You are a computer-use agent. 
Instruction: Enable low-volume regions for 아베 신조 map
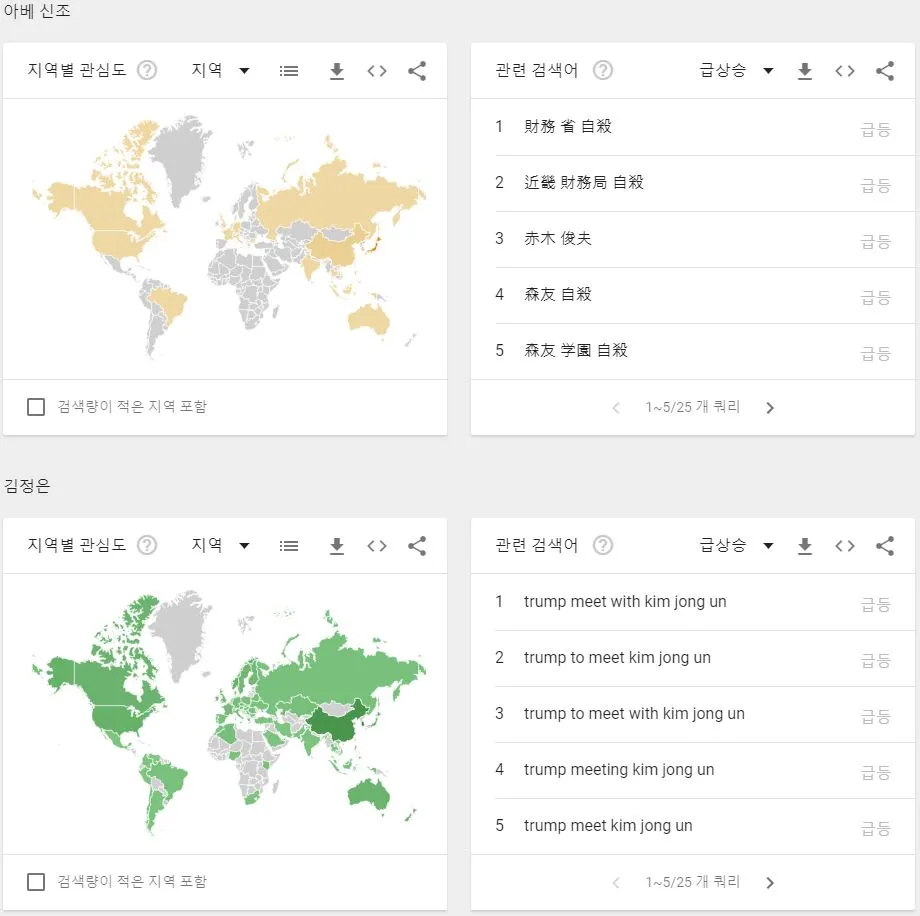tap(36, 407)
